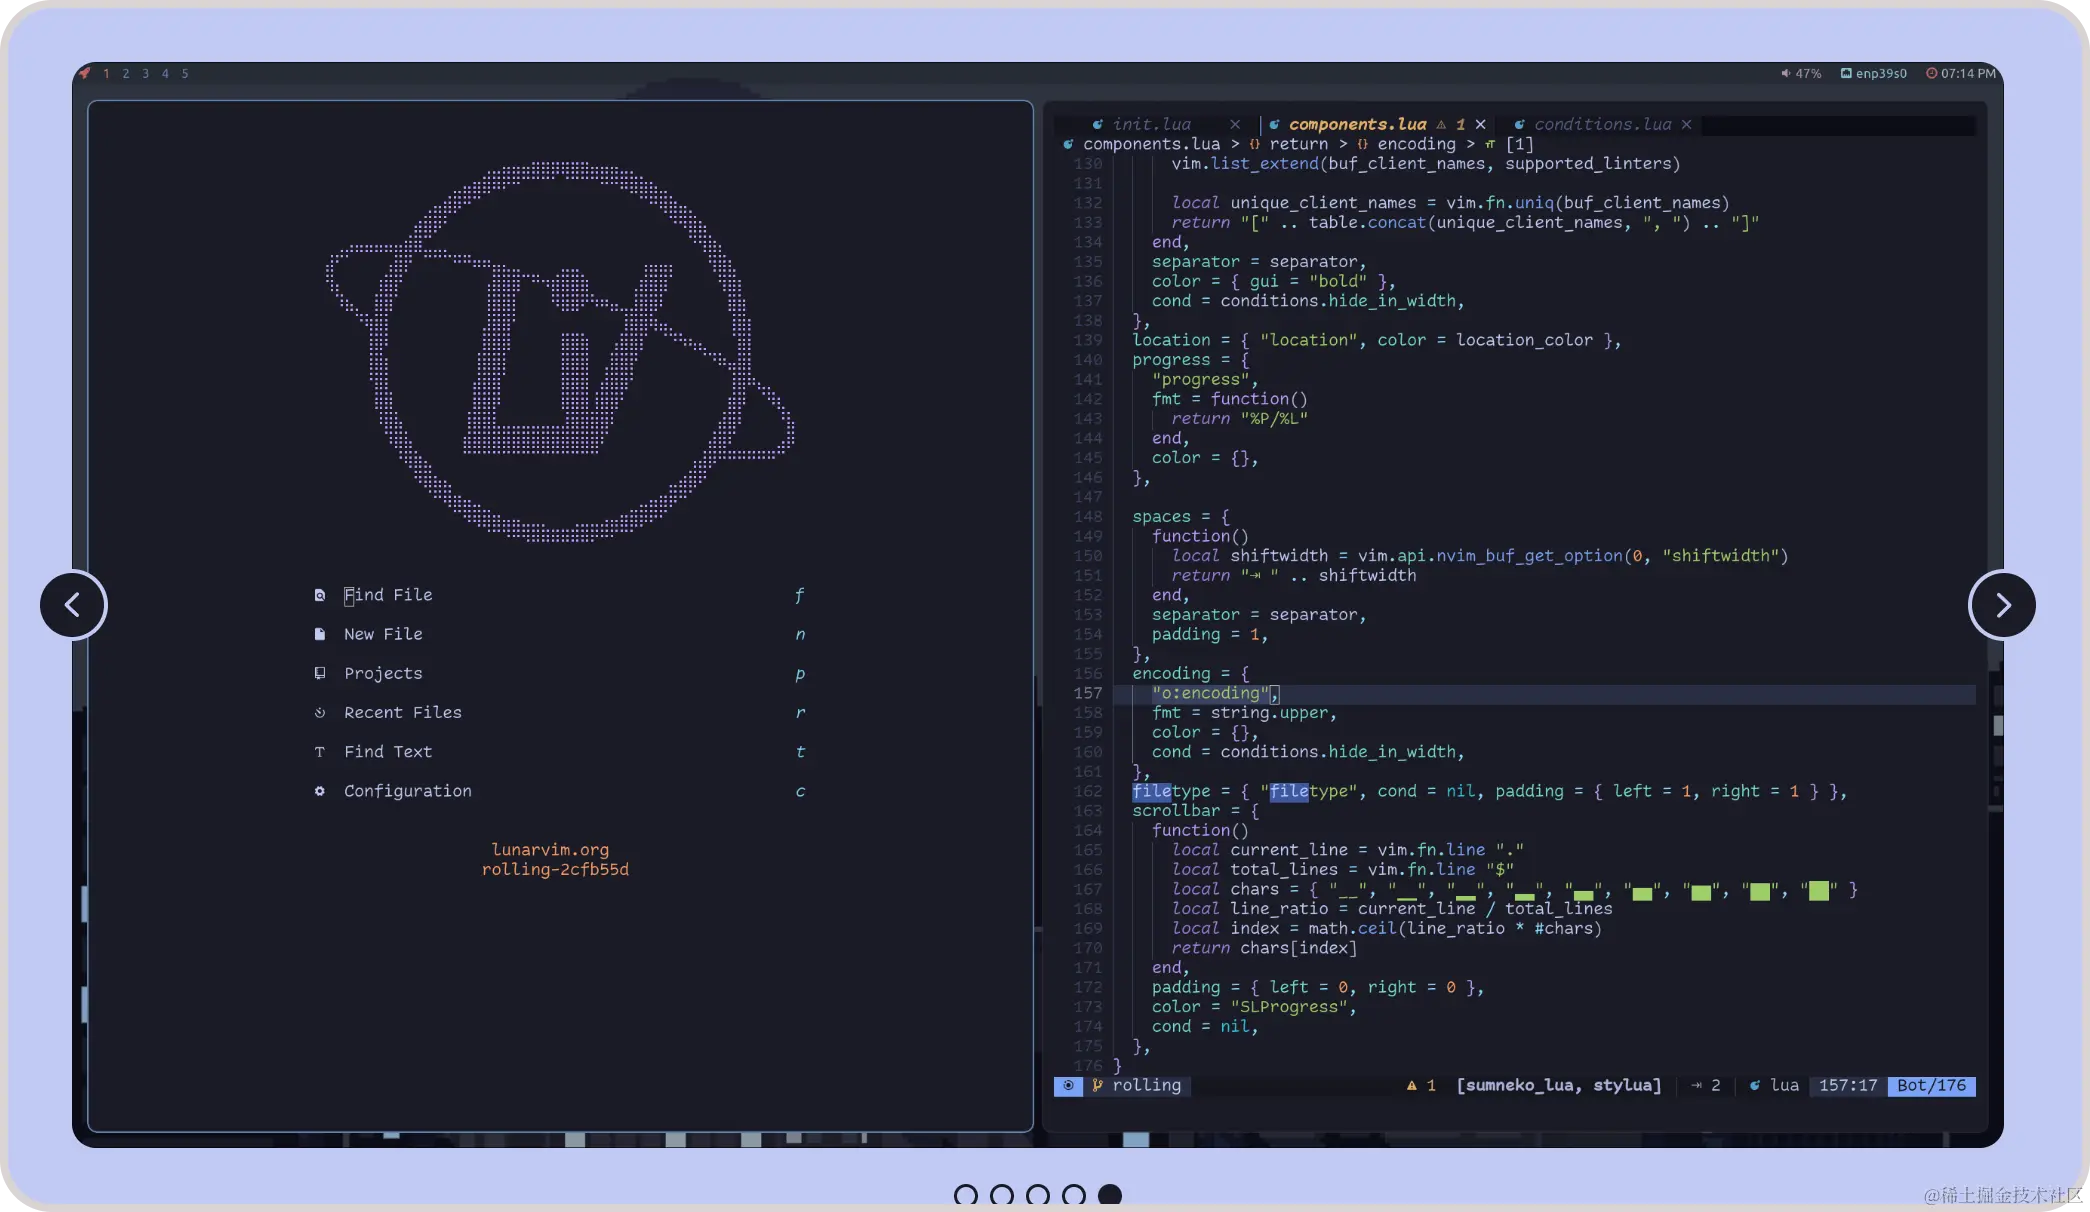Viewport: 2090px width, 1212px height.
Task: Go to the previous carousel slide
Action: coord(73,604)
